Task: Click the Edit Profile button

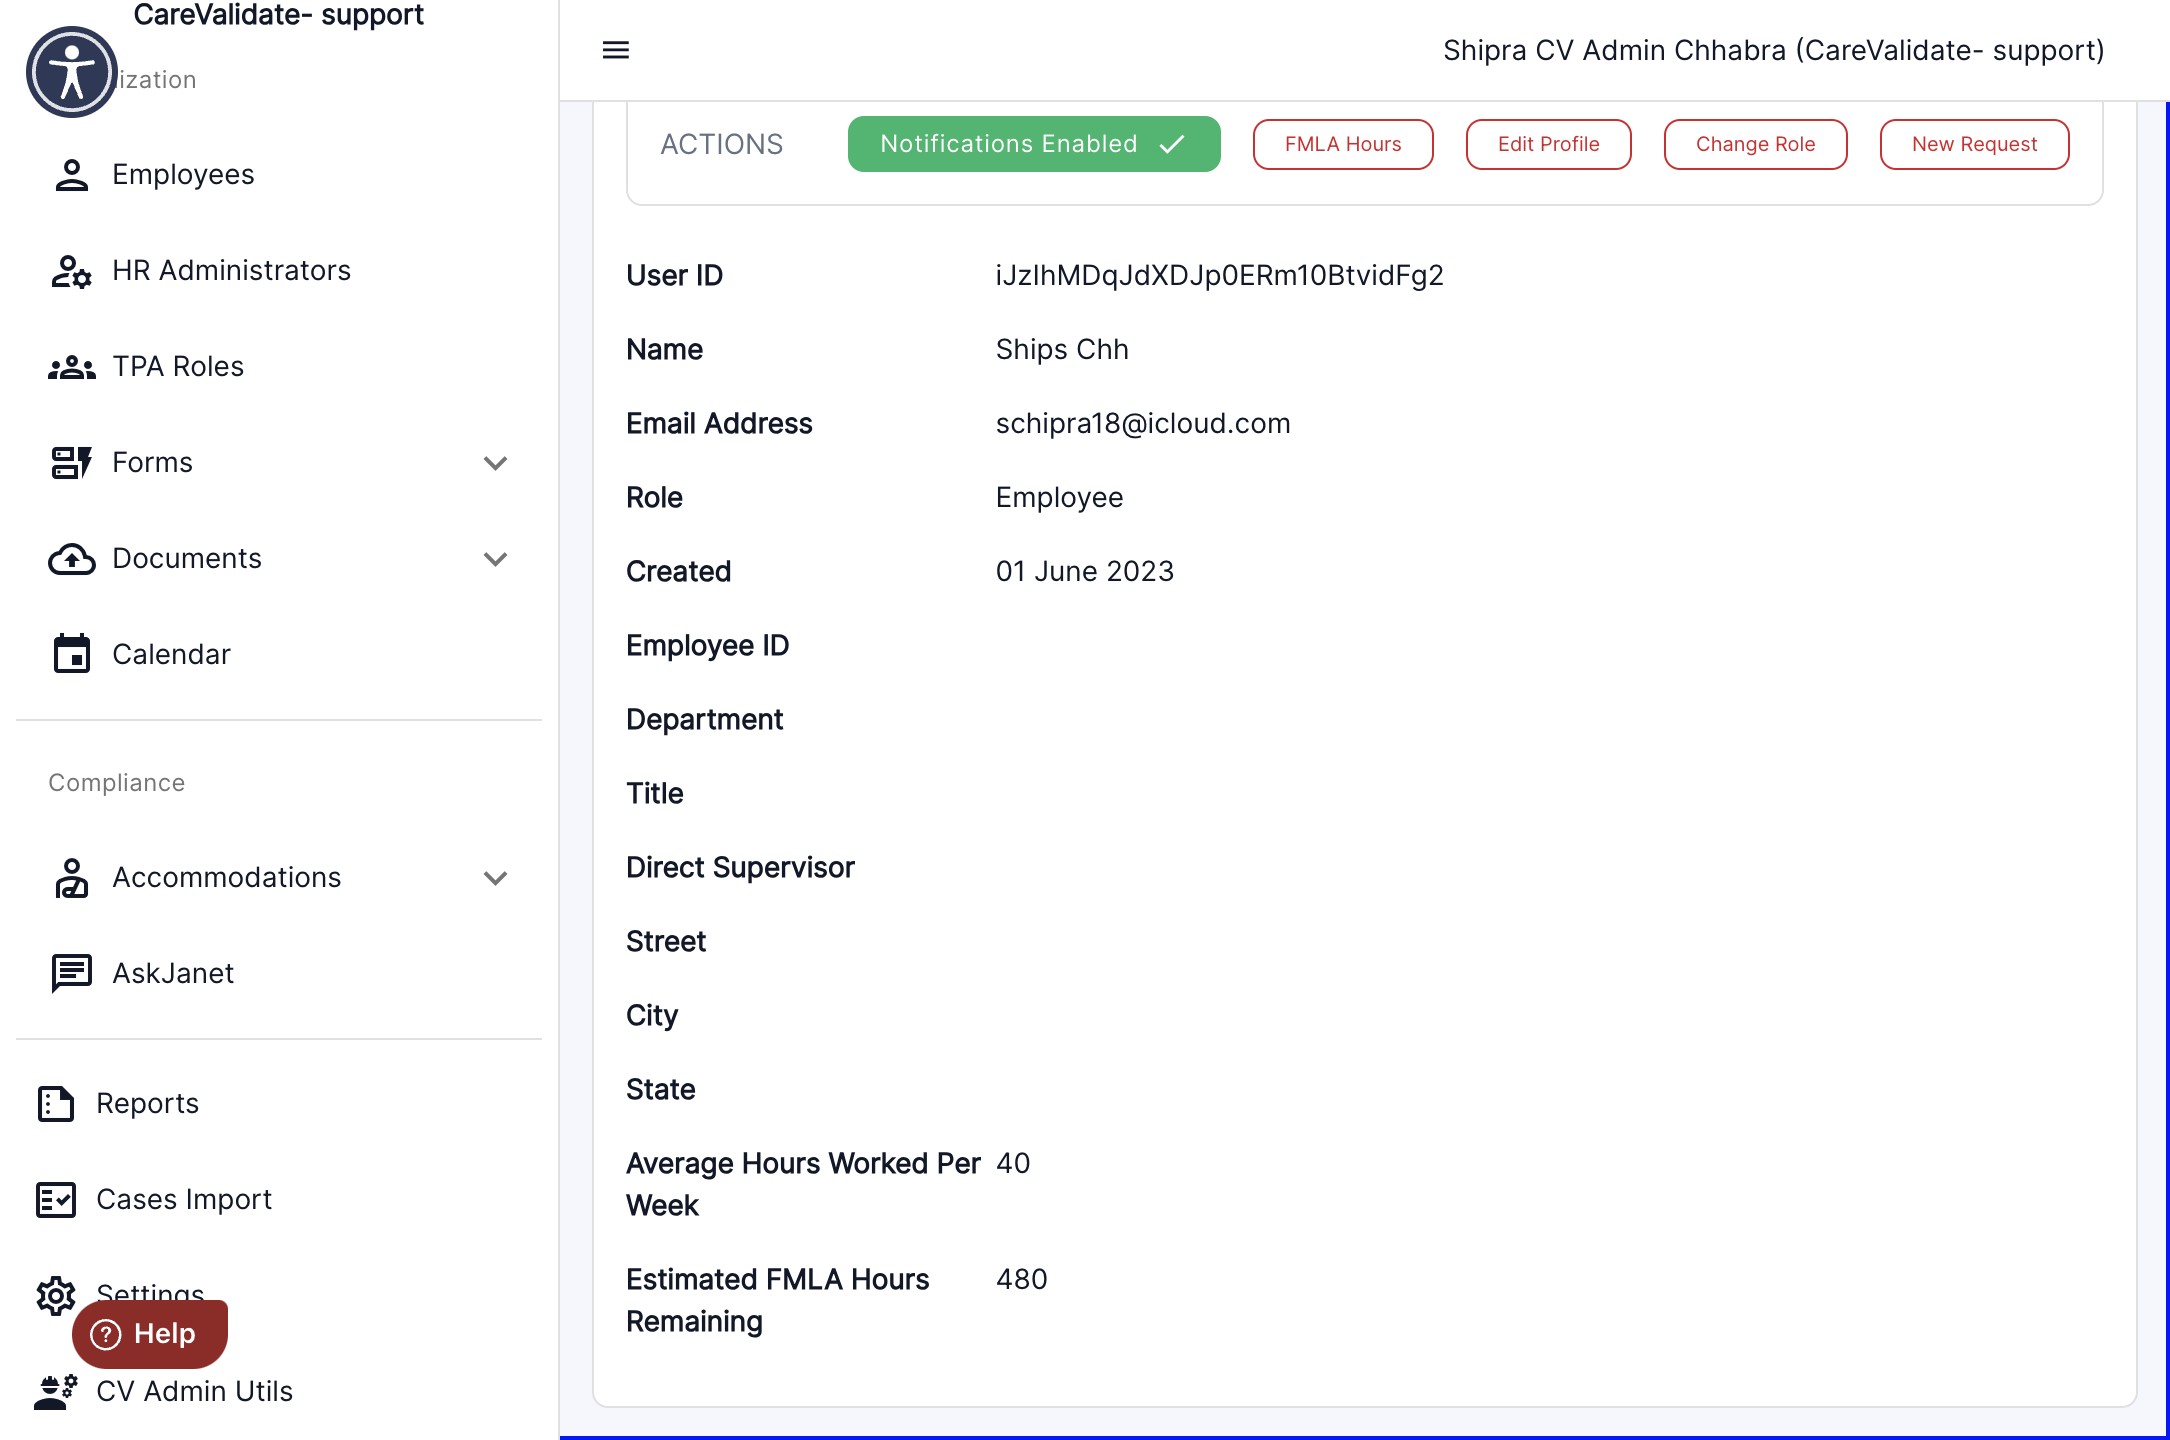Action: point(1548,144)
